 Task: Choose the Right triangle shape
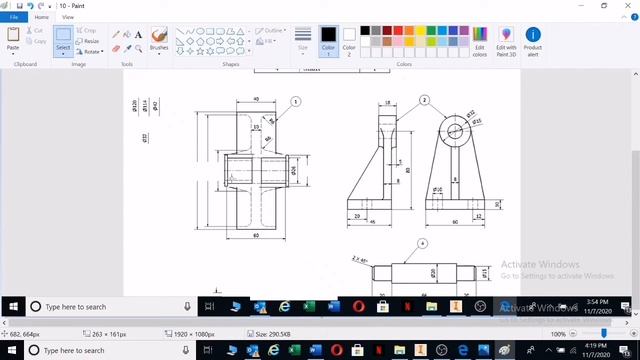180,41
